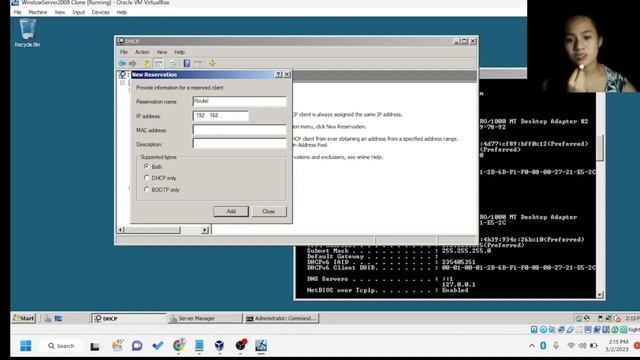Click the Up one level folder icon
This screenshot has width=640, height=360.
pos(147,63)
